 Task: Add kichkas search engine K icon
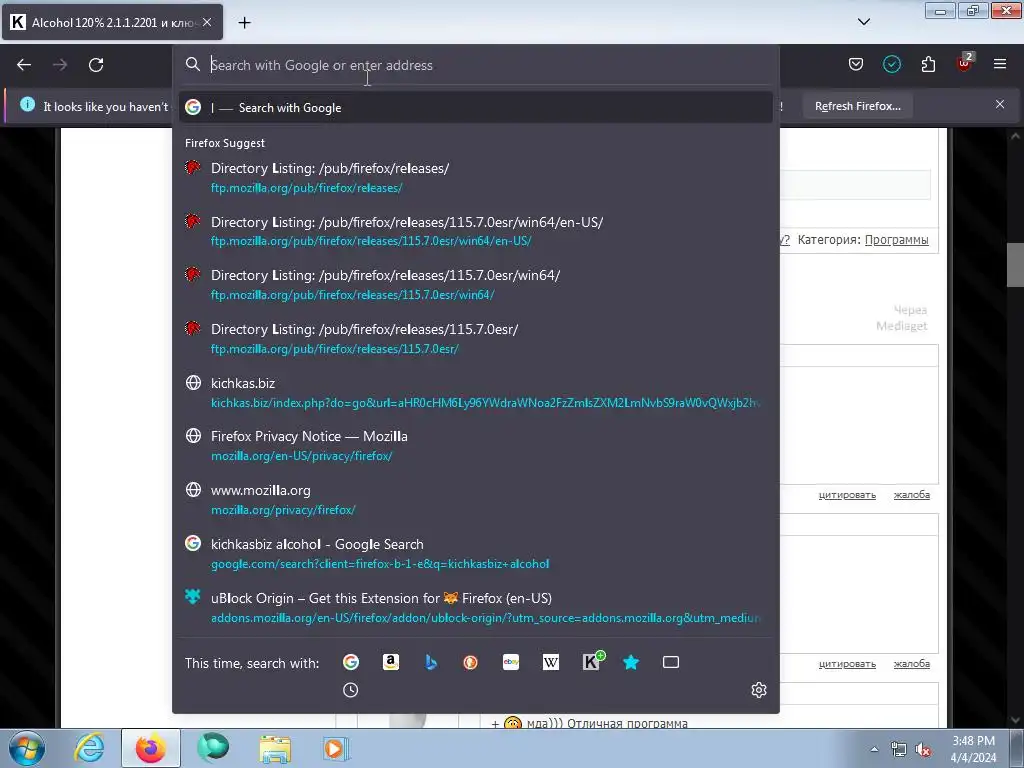(592, 661)
